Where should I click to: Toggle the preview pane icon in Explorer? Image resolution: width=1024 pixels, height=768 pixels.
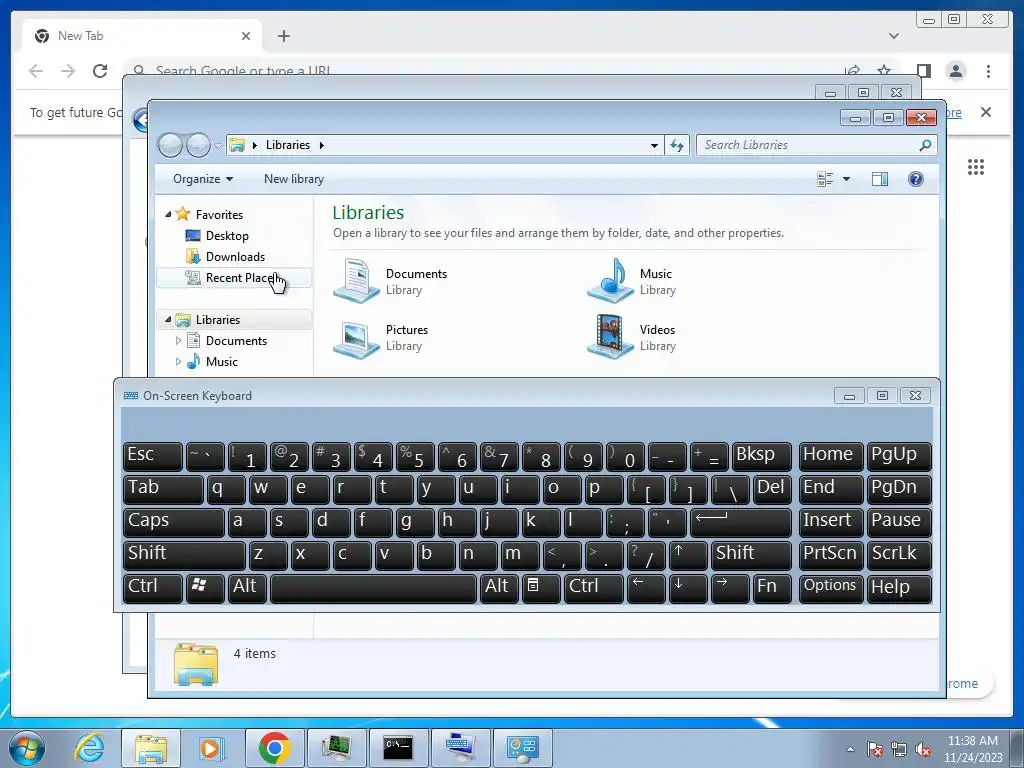[880, 179]
